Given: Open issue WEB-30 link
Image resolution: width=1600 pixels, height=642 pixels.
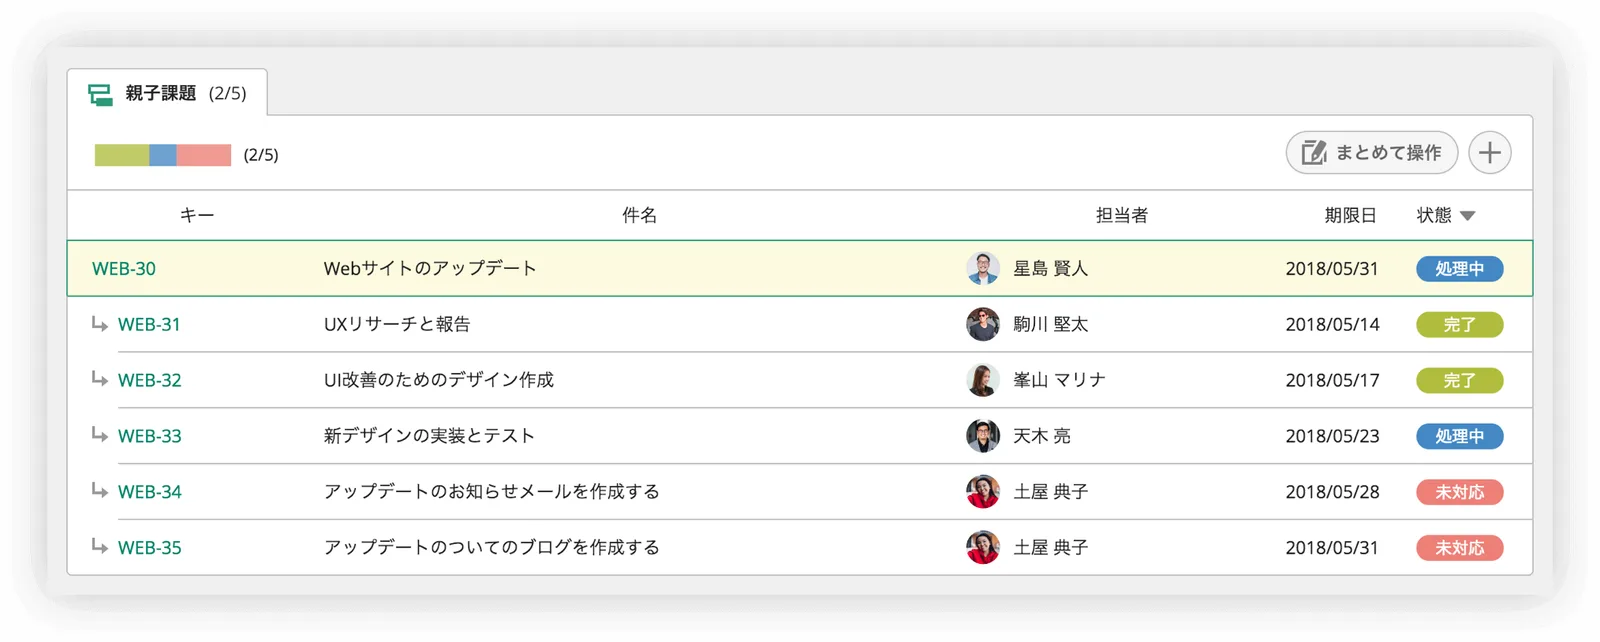Looking at the screenshot, I should click(x=124, y=269).
